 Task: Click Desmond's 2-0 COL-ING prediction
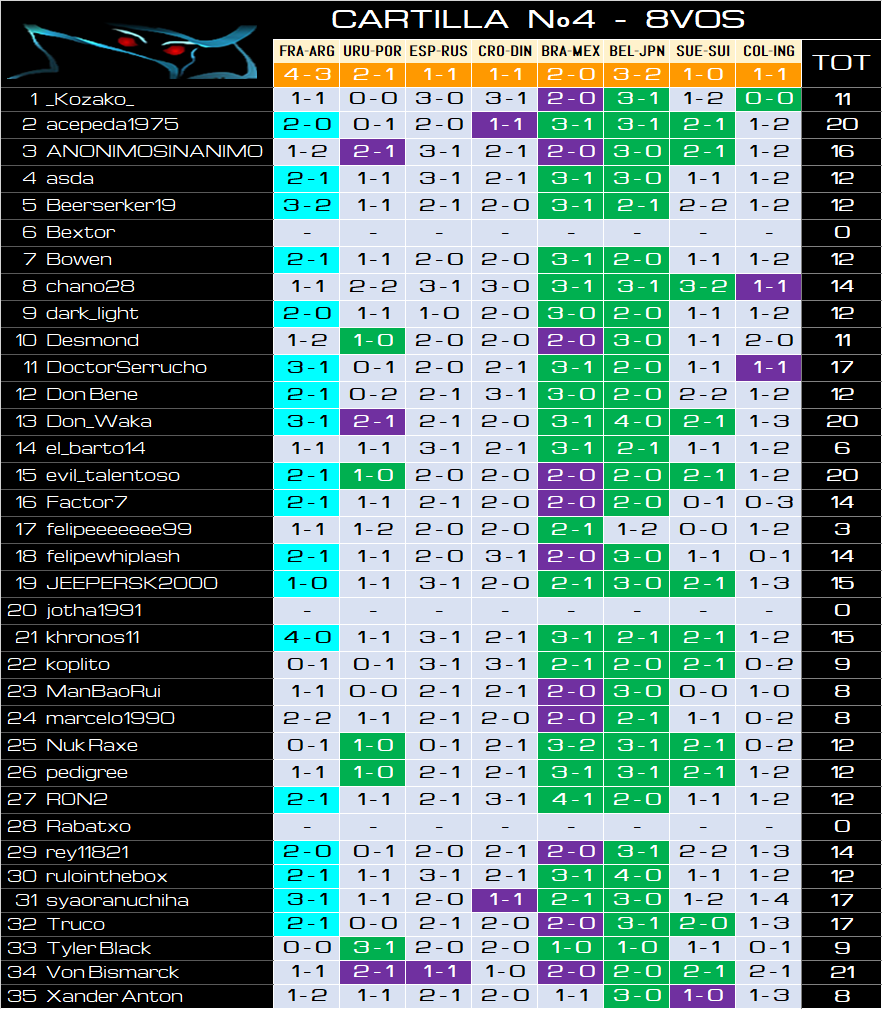pos(769,340)
